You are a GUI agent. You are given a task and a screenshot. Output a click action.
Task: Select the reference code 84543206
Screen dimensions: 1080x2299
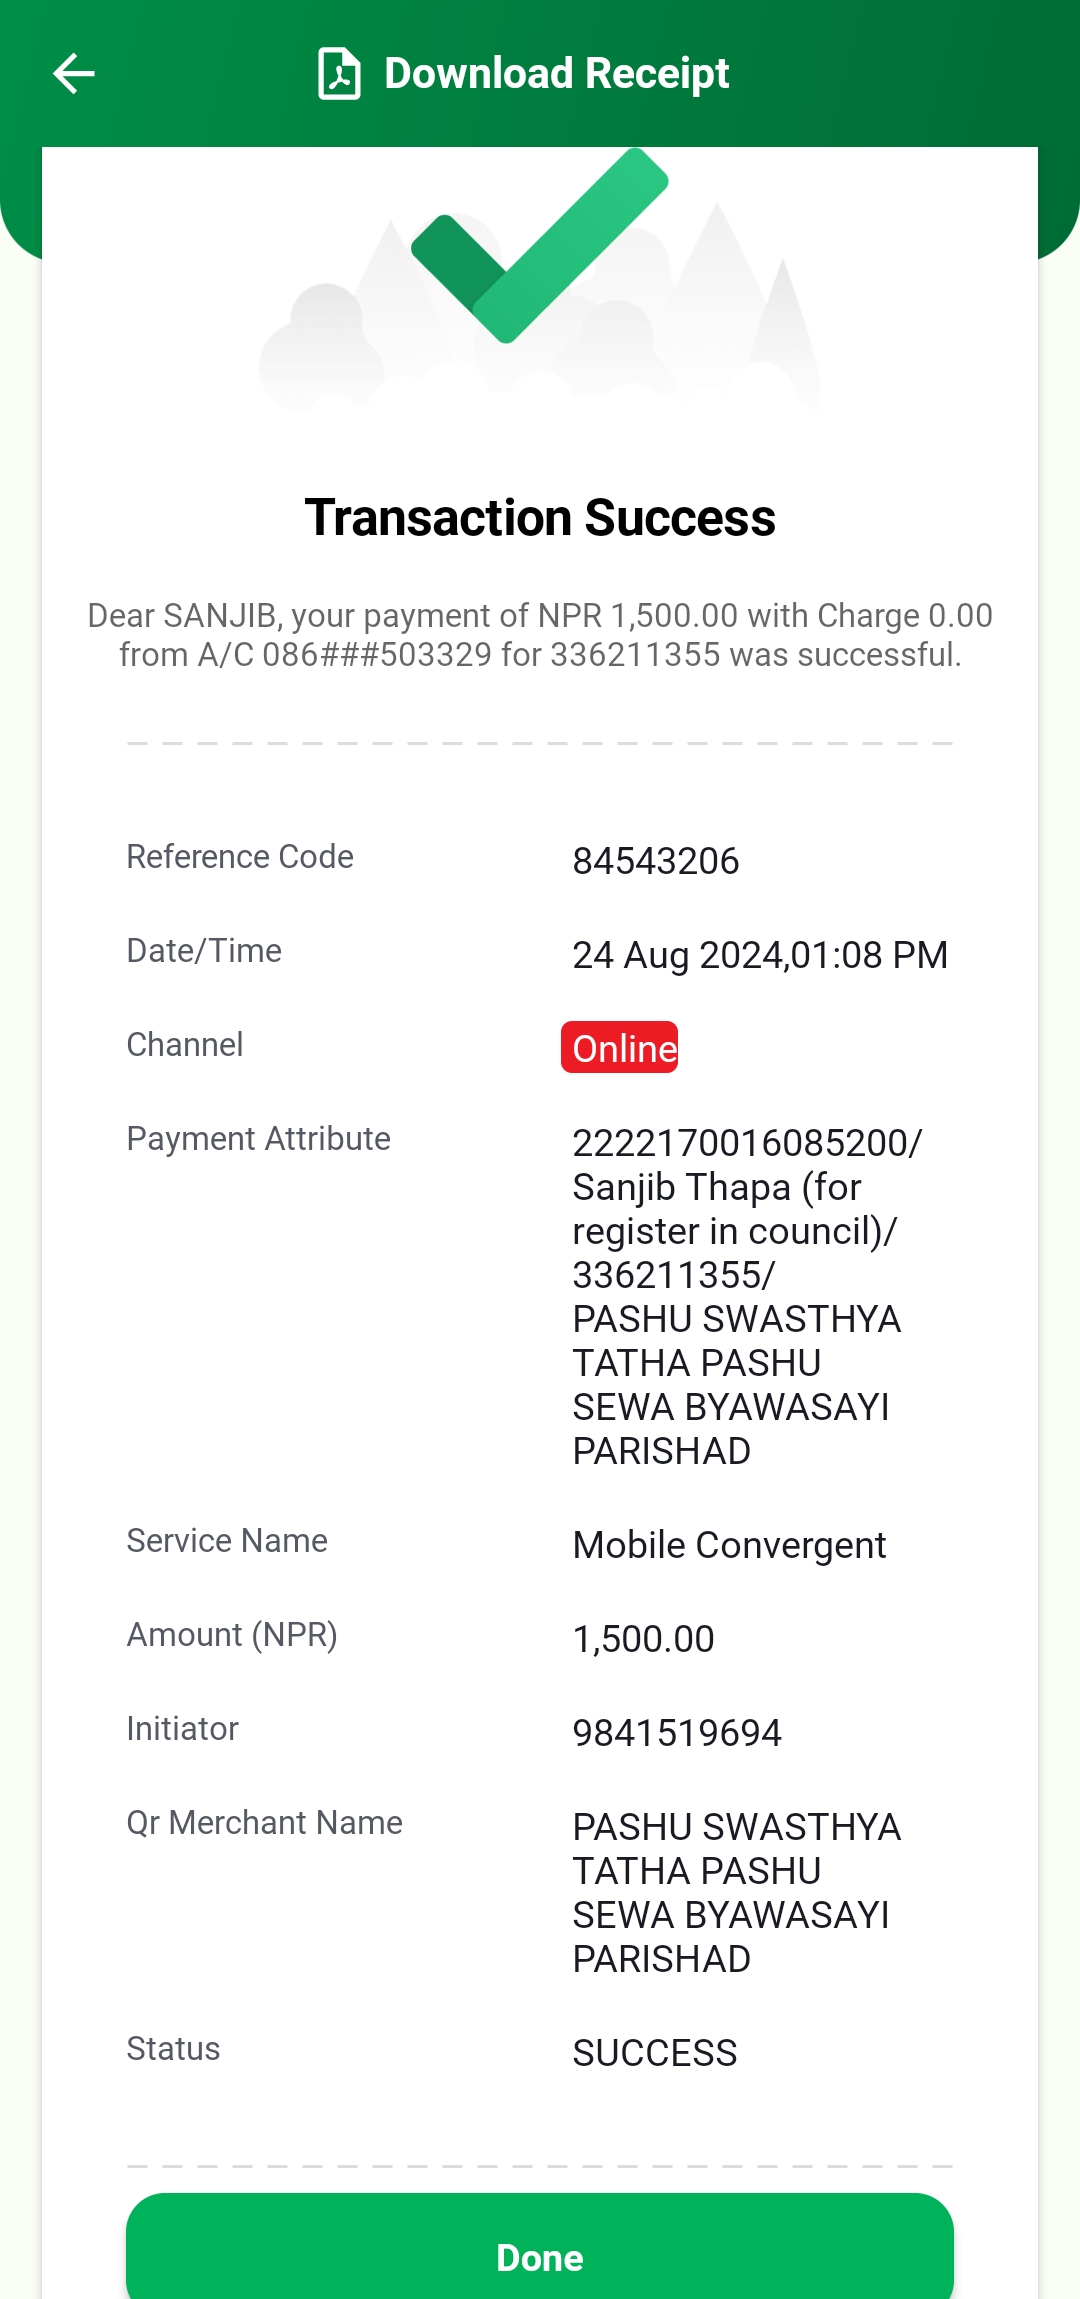(656, 861)
